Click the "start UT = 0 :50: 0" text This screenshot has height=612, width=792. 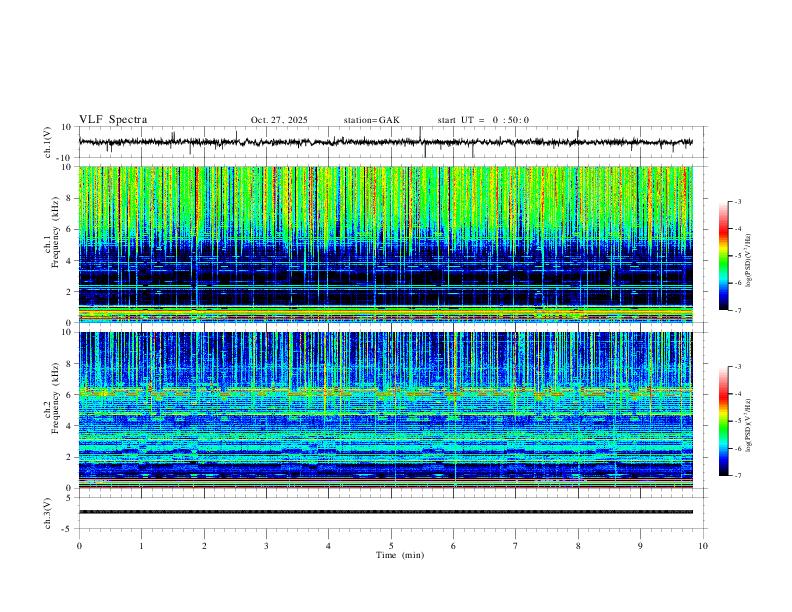pyautogui.click(x=483, y=120)
